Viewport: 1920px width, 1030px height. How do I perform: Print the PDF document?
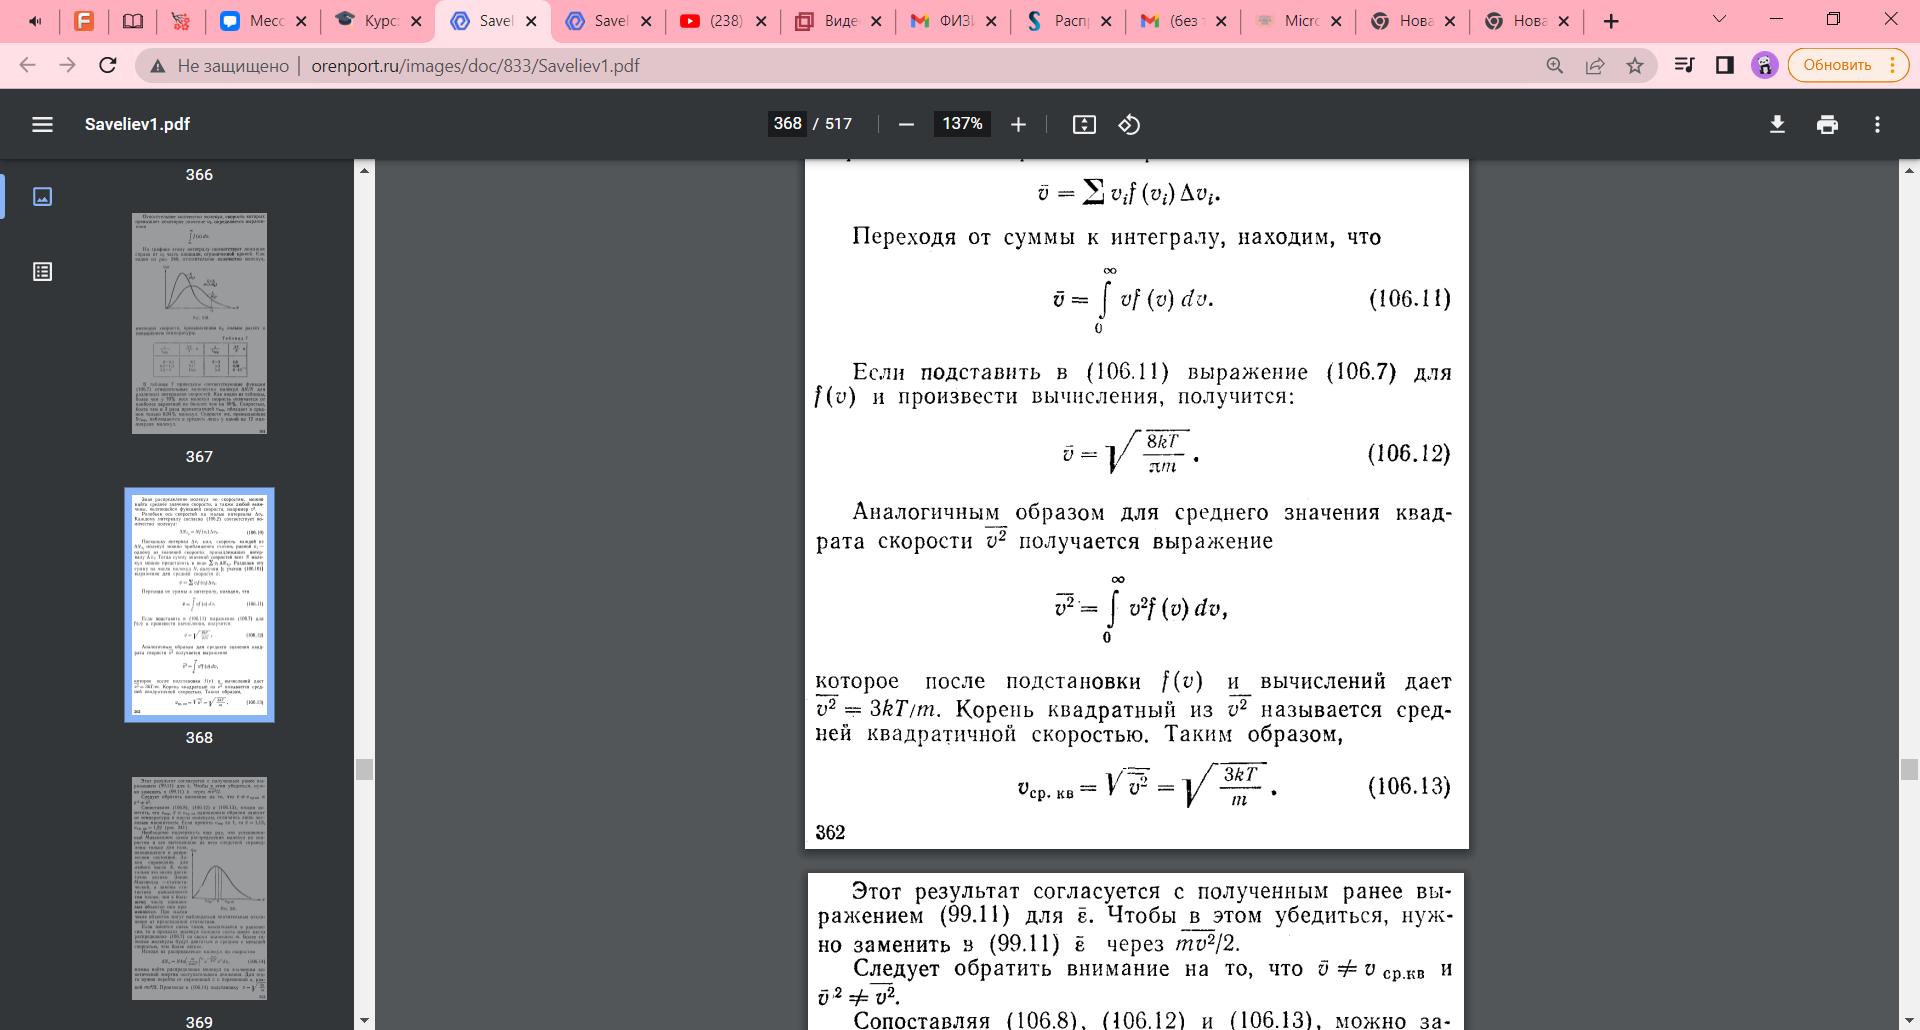[x=1827, y=124]
